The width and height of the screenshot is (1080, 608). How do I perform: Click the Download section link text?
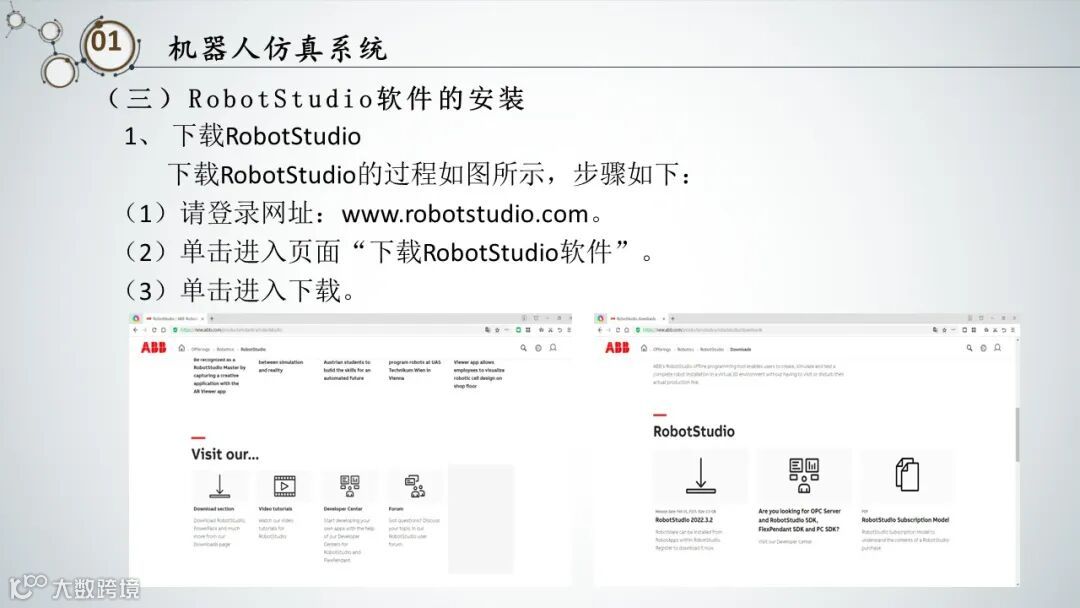click(x=214, y=509)
